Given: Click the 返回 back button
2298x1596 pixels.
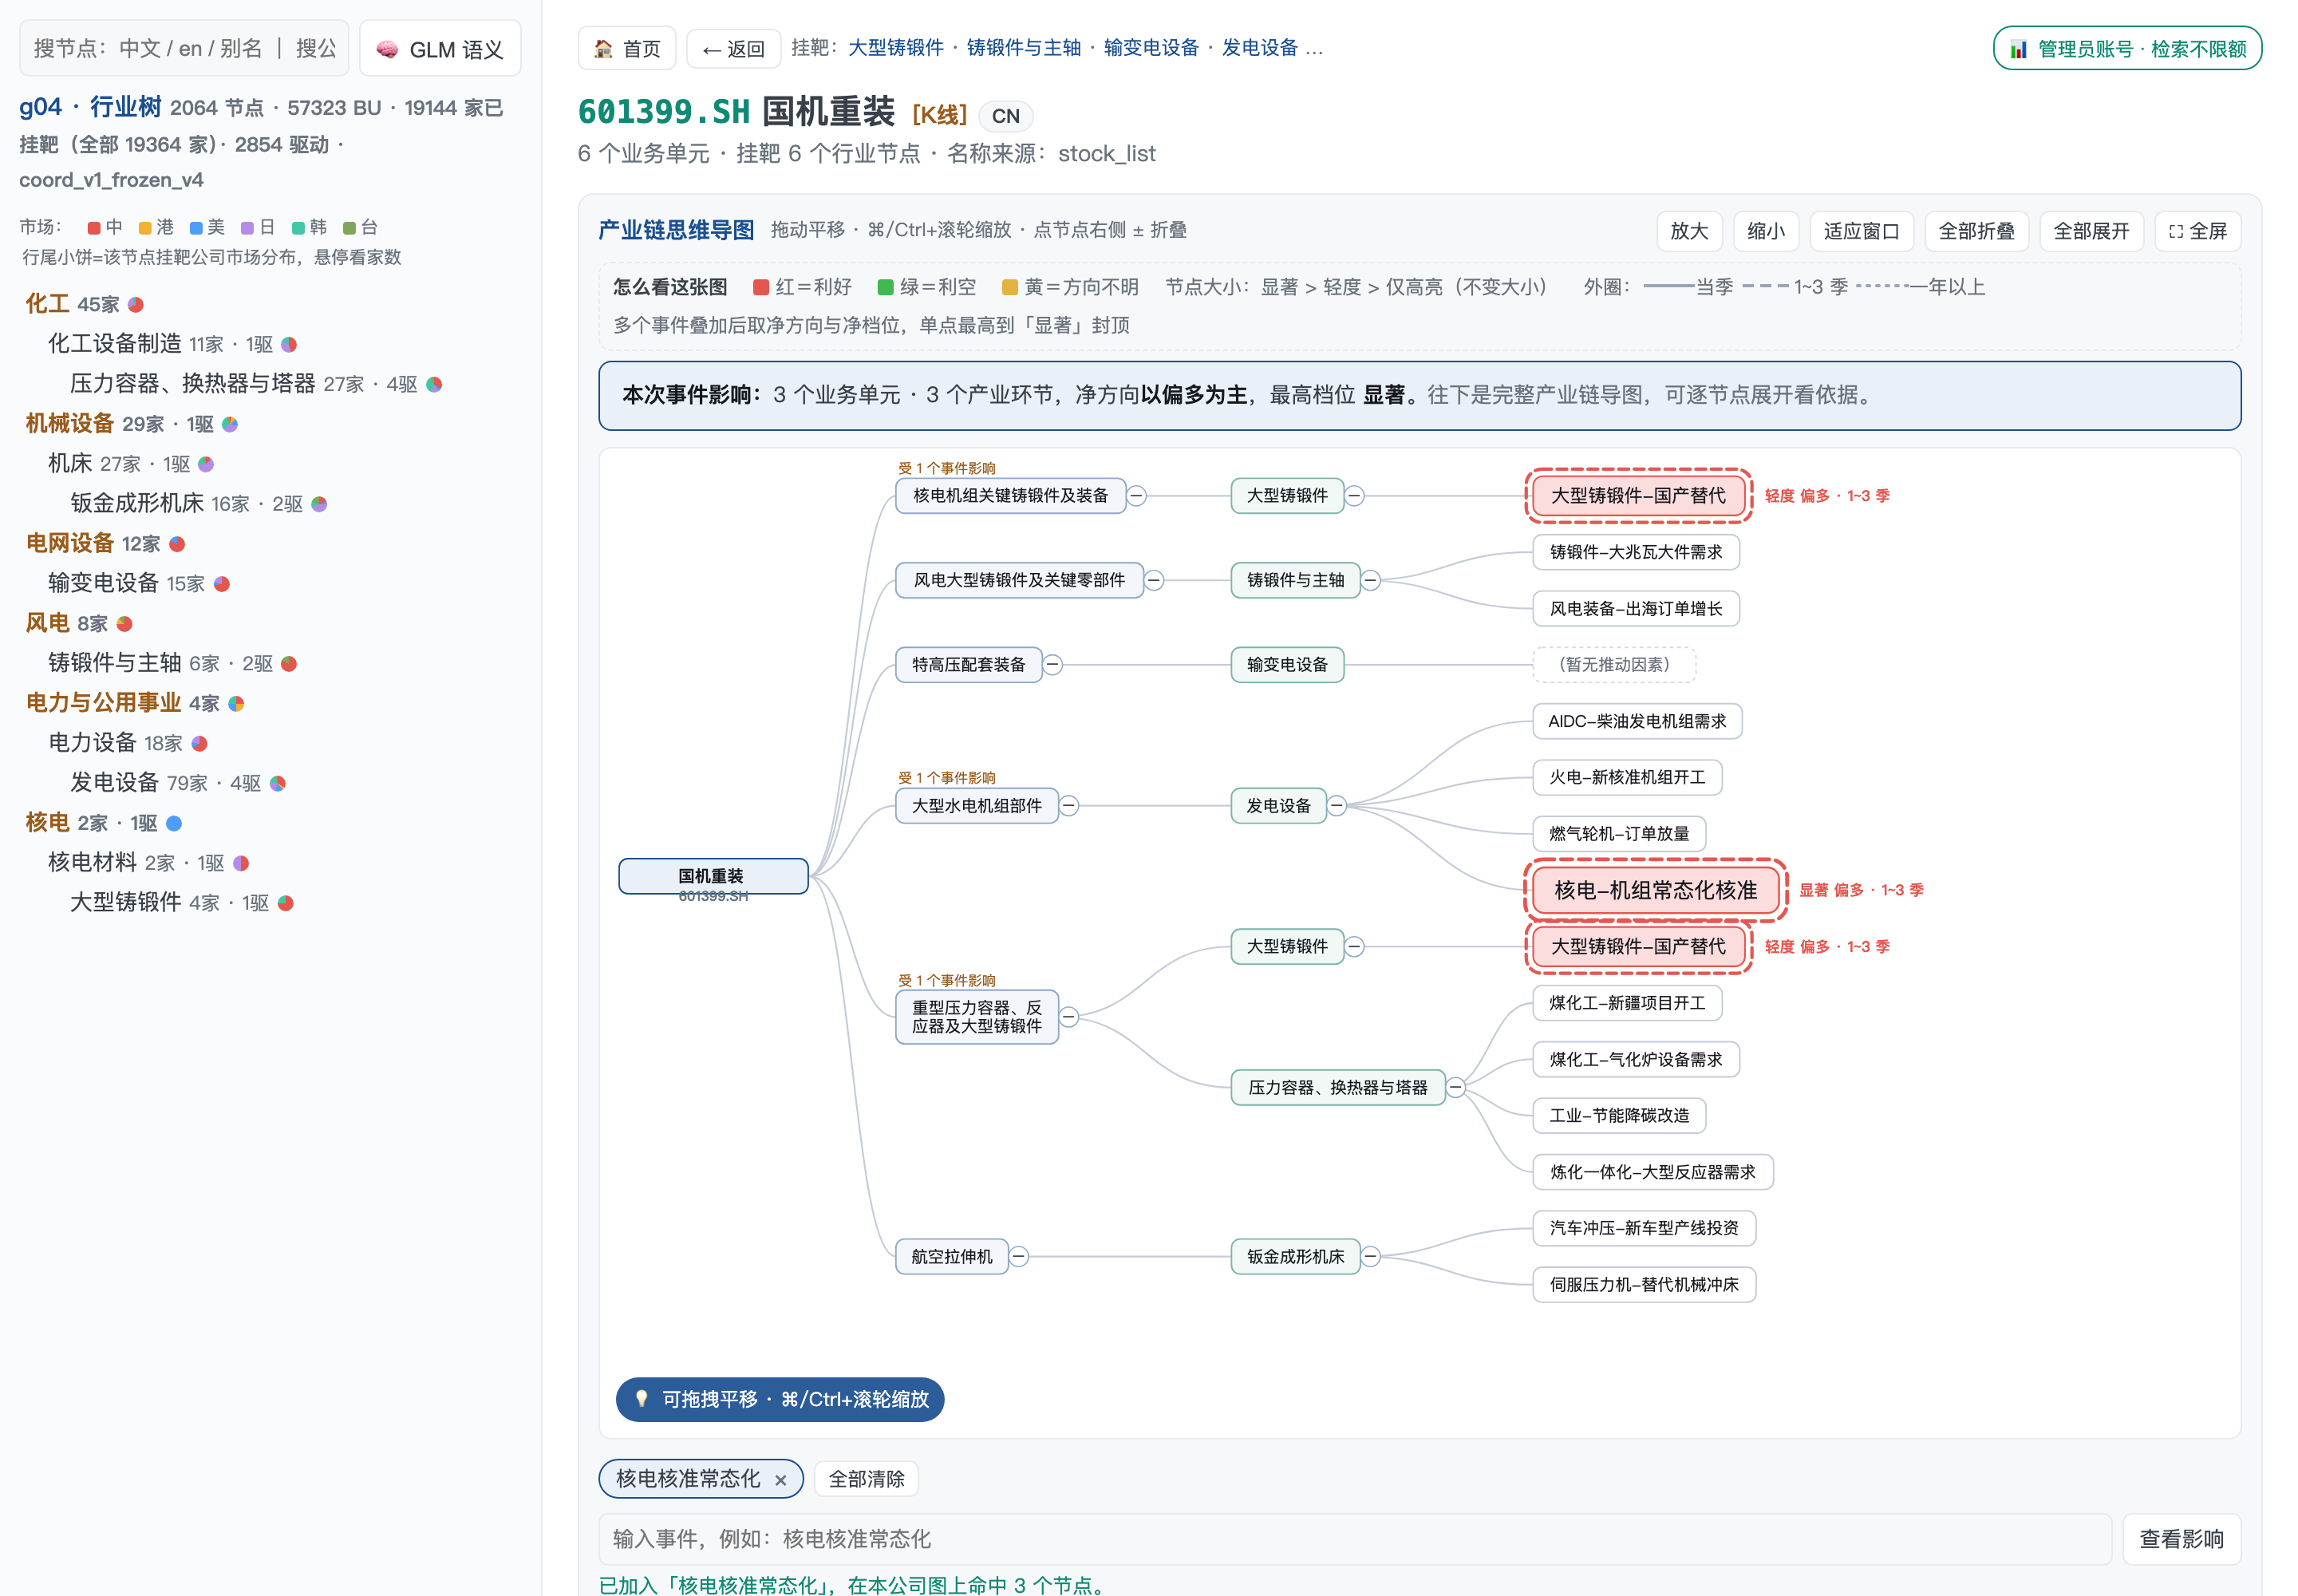Looking at the screenshot, I should (733, 49).
